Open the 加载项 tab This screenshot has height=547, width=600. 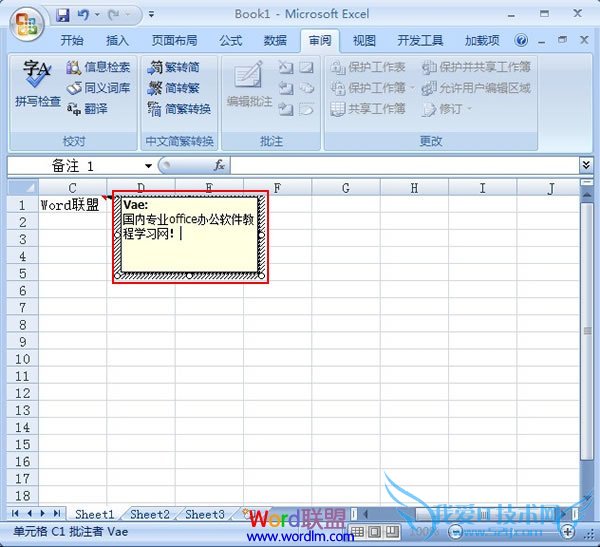tap(482, 40)
